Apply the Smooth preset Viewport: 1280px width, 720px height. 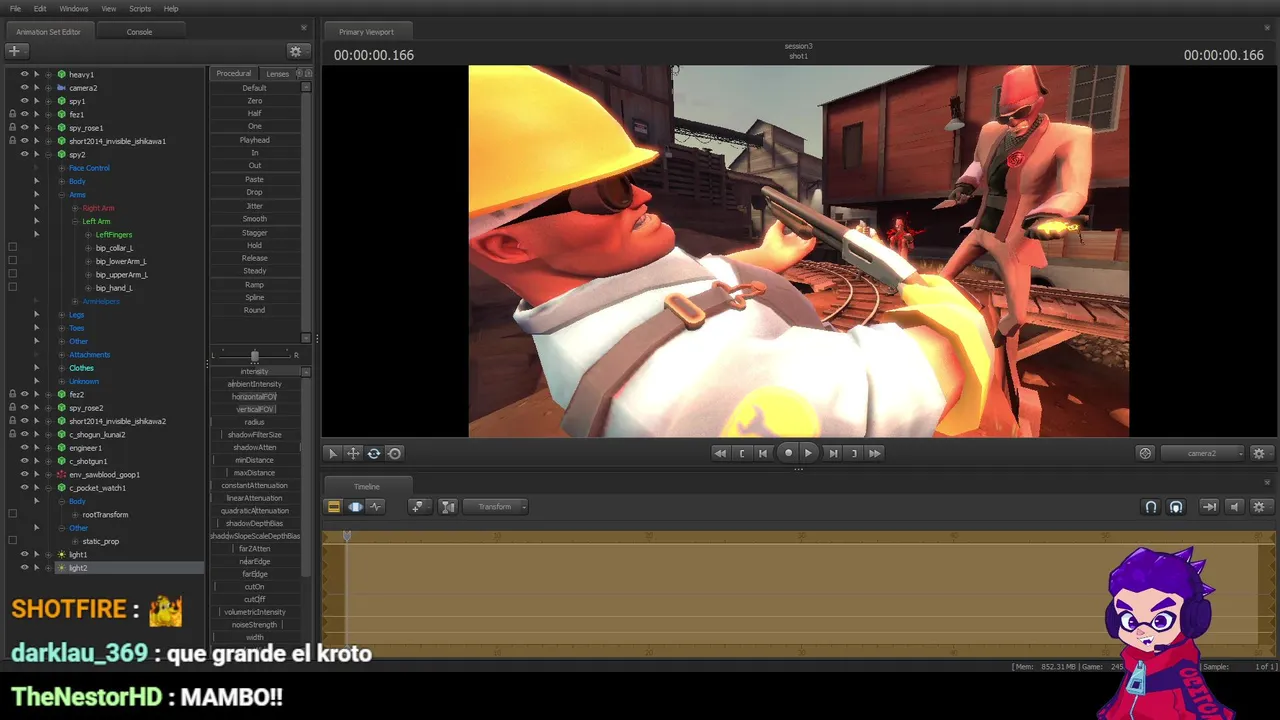pyautogui.click(x=255, y=219)
